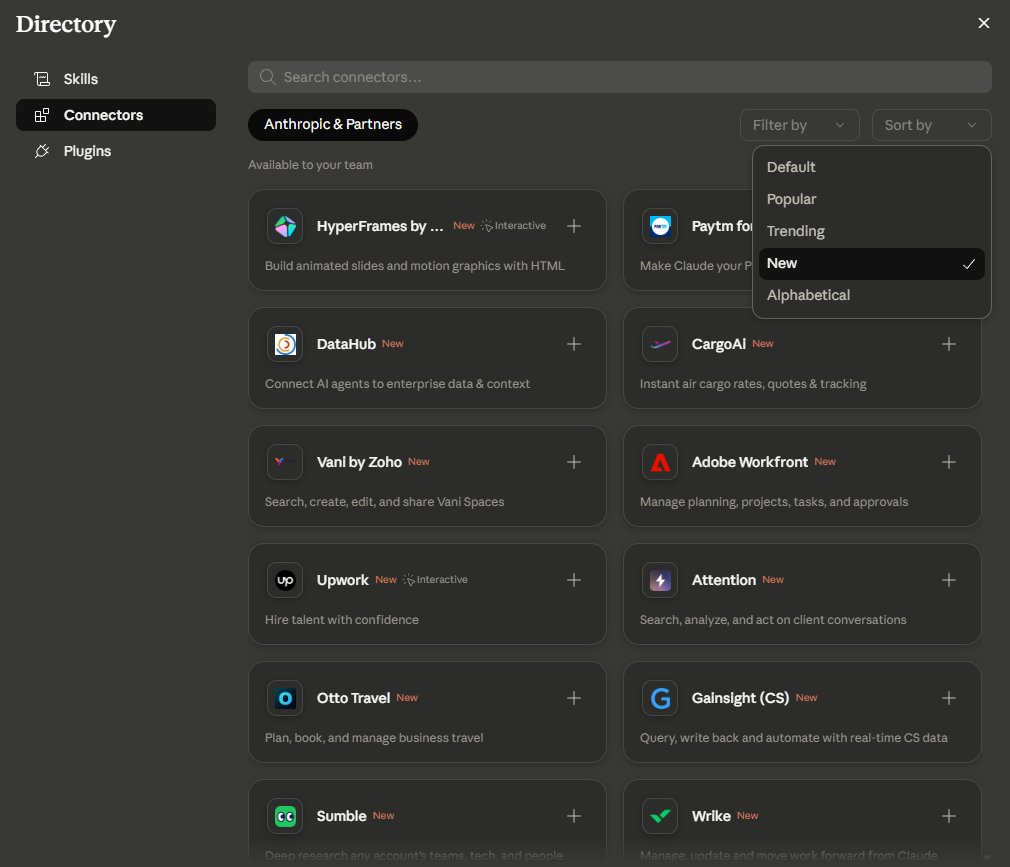Add the Attention connector with plus
Screen dimensions: 1010x867
pyautogui.click(x=949, y=580)
